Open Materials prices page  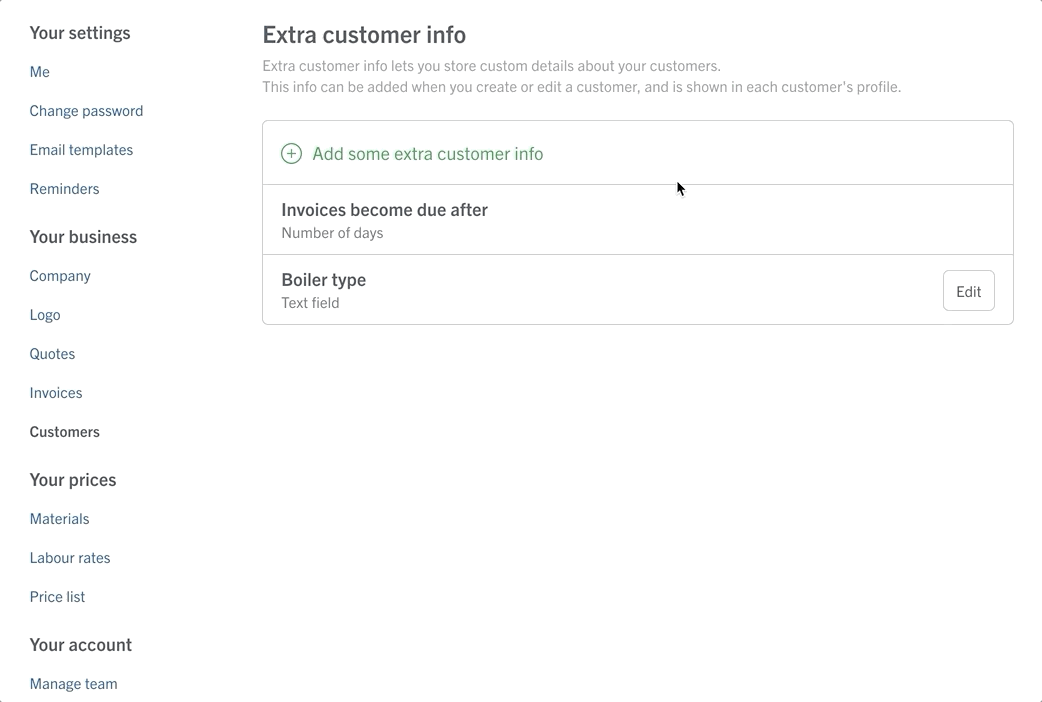point(60,519)
